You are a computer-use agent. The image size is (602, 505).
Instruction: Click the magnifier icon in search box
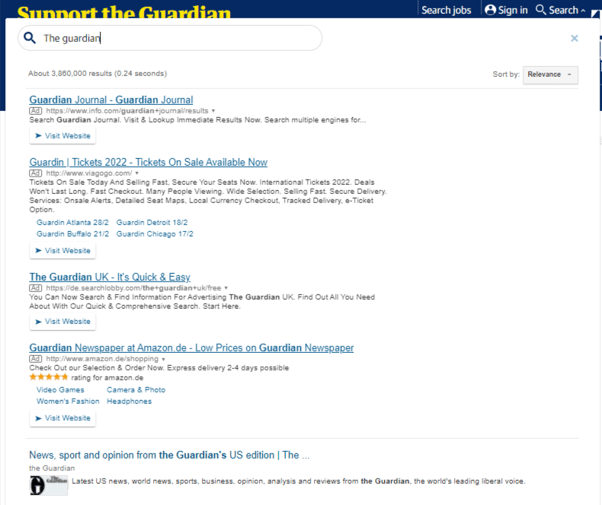30,38
